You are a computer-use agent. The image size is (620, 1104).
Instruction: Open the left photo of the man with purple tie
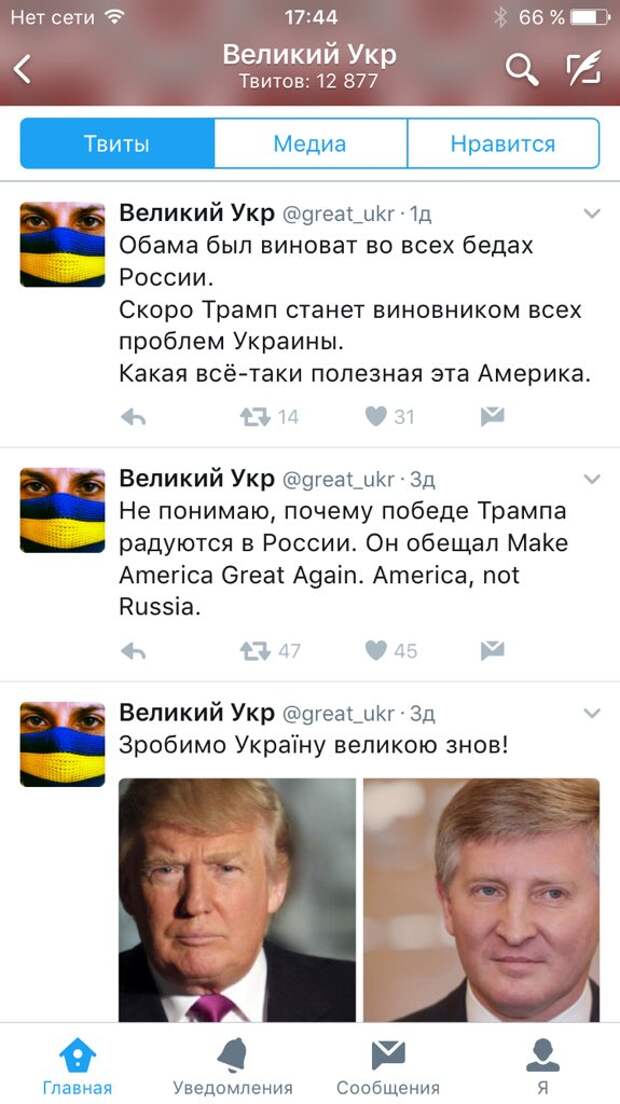(237, 900)
